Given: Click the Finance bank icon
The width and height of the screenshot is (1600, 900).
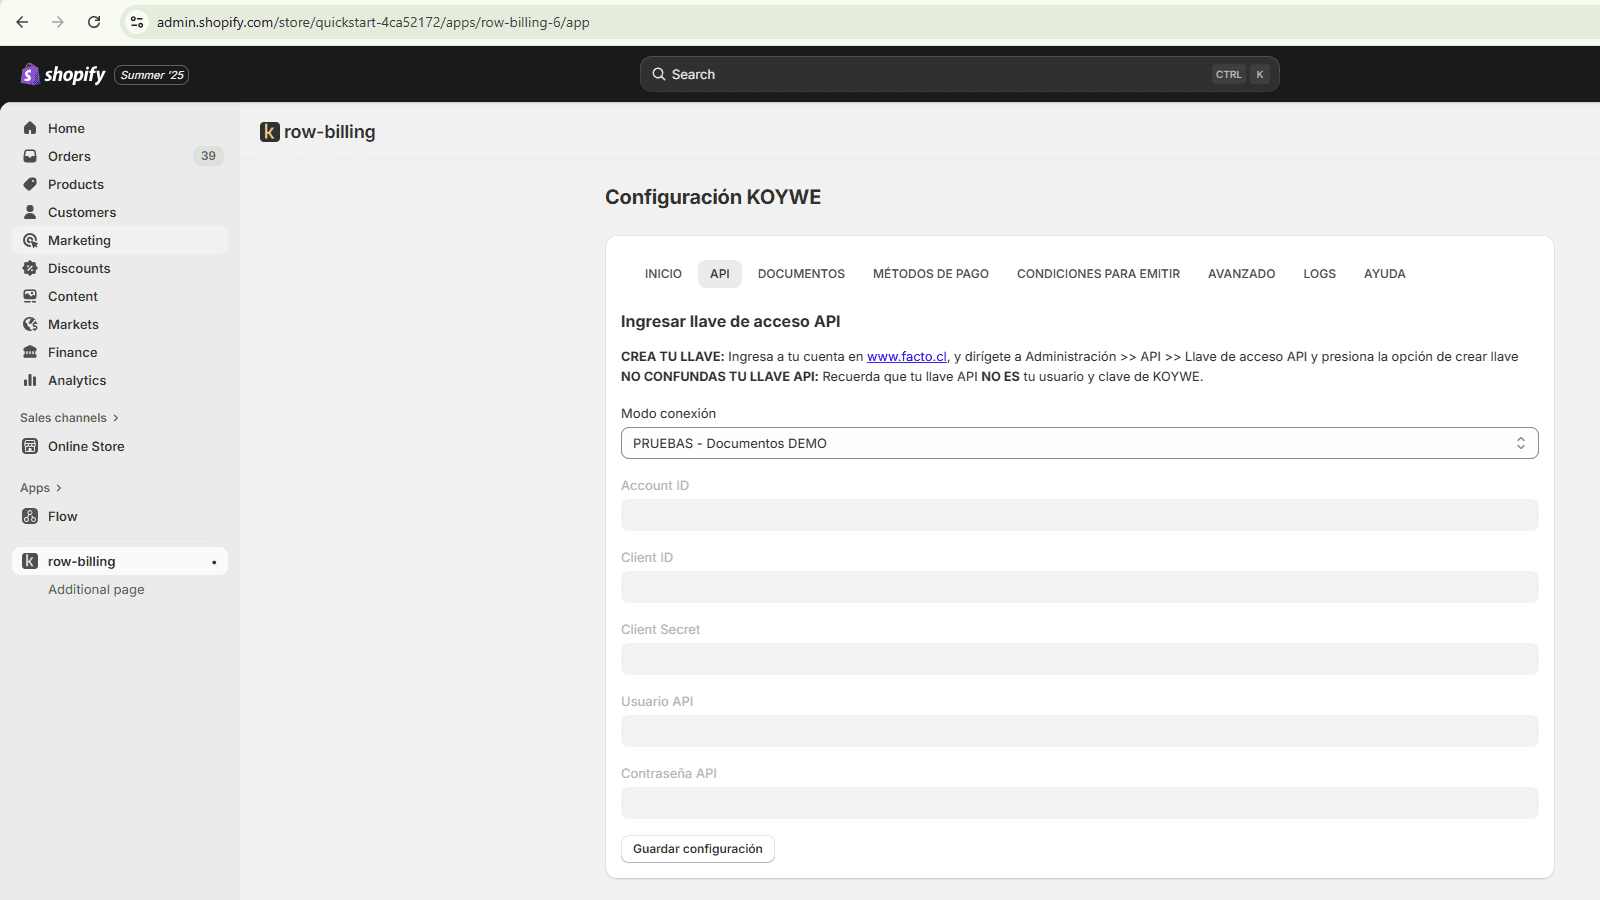Looking at the screenshot, I should click(x=30, y=352).
